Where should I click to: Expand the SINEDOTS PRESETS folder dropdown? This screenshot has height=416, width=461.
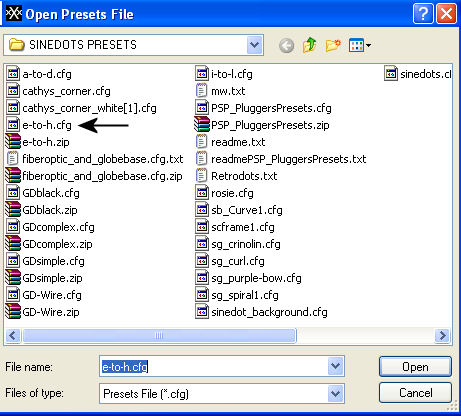pos(255,45)
